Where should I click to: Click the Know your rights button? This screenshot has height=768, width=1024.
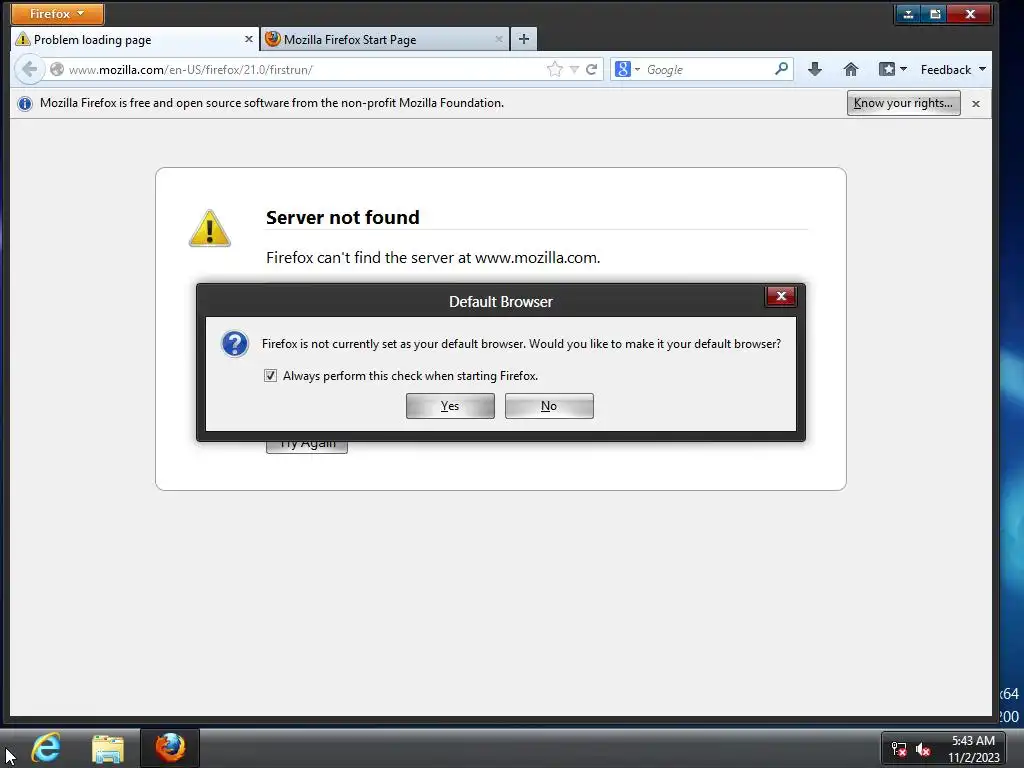(903, 103)
